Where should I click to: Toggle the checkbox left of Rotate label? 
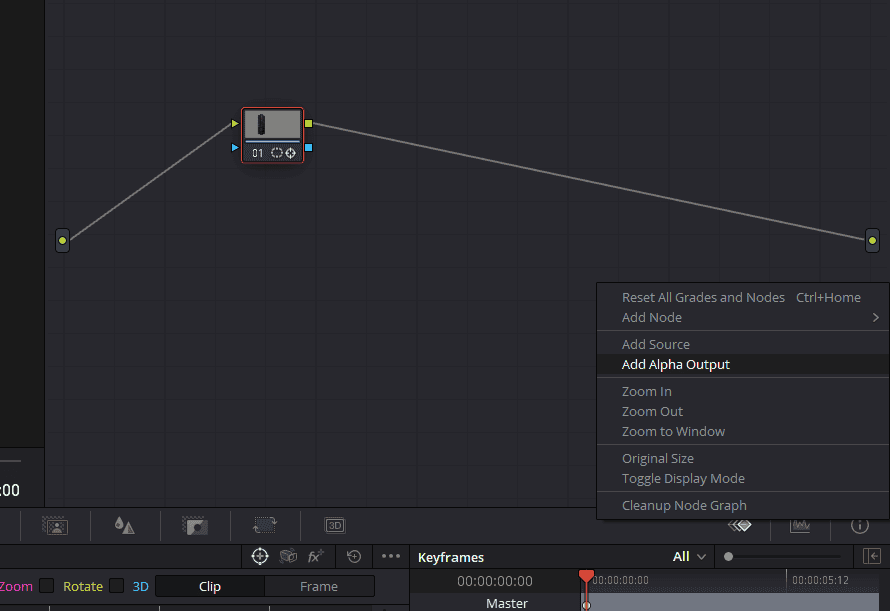[47, 585]
